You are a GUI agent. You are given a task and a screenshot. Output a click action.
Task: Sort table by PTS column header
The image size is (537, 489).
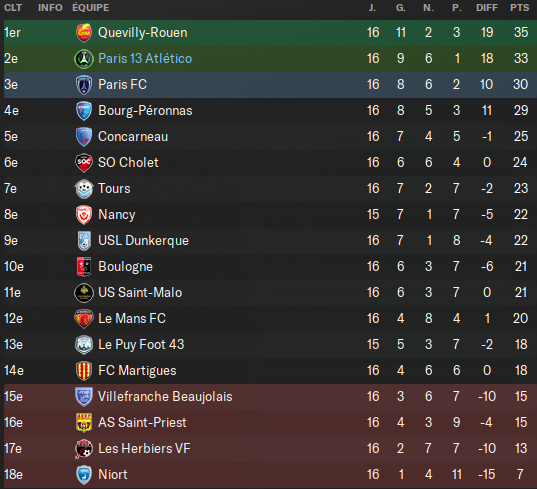pos(520,8)
